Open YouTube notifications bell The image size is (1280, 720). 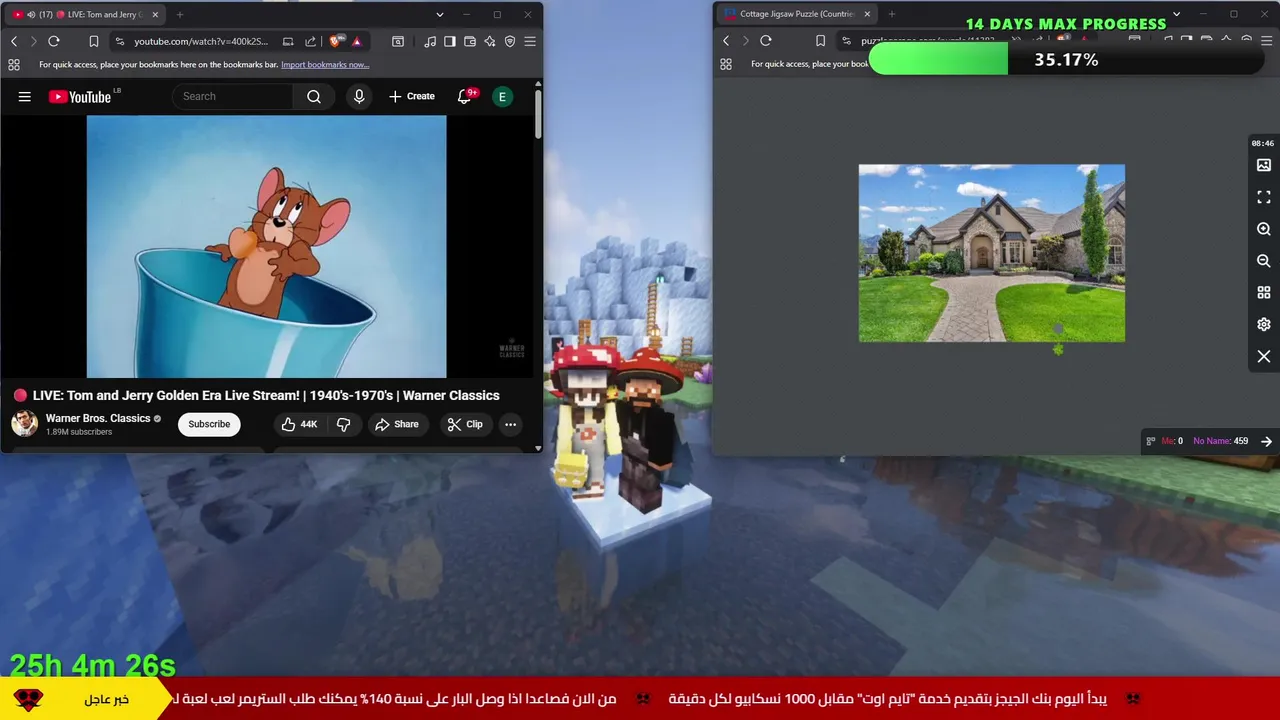(464, 97)
